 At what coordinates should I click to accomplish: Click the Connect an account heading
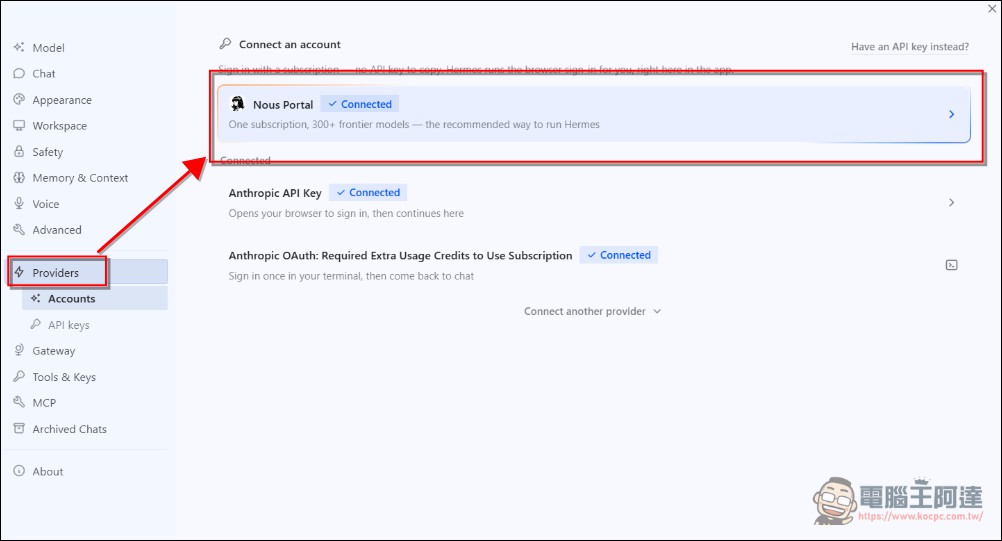[x=289, y=44]
